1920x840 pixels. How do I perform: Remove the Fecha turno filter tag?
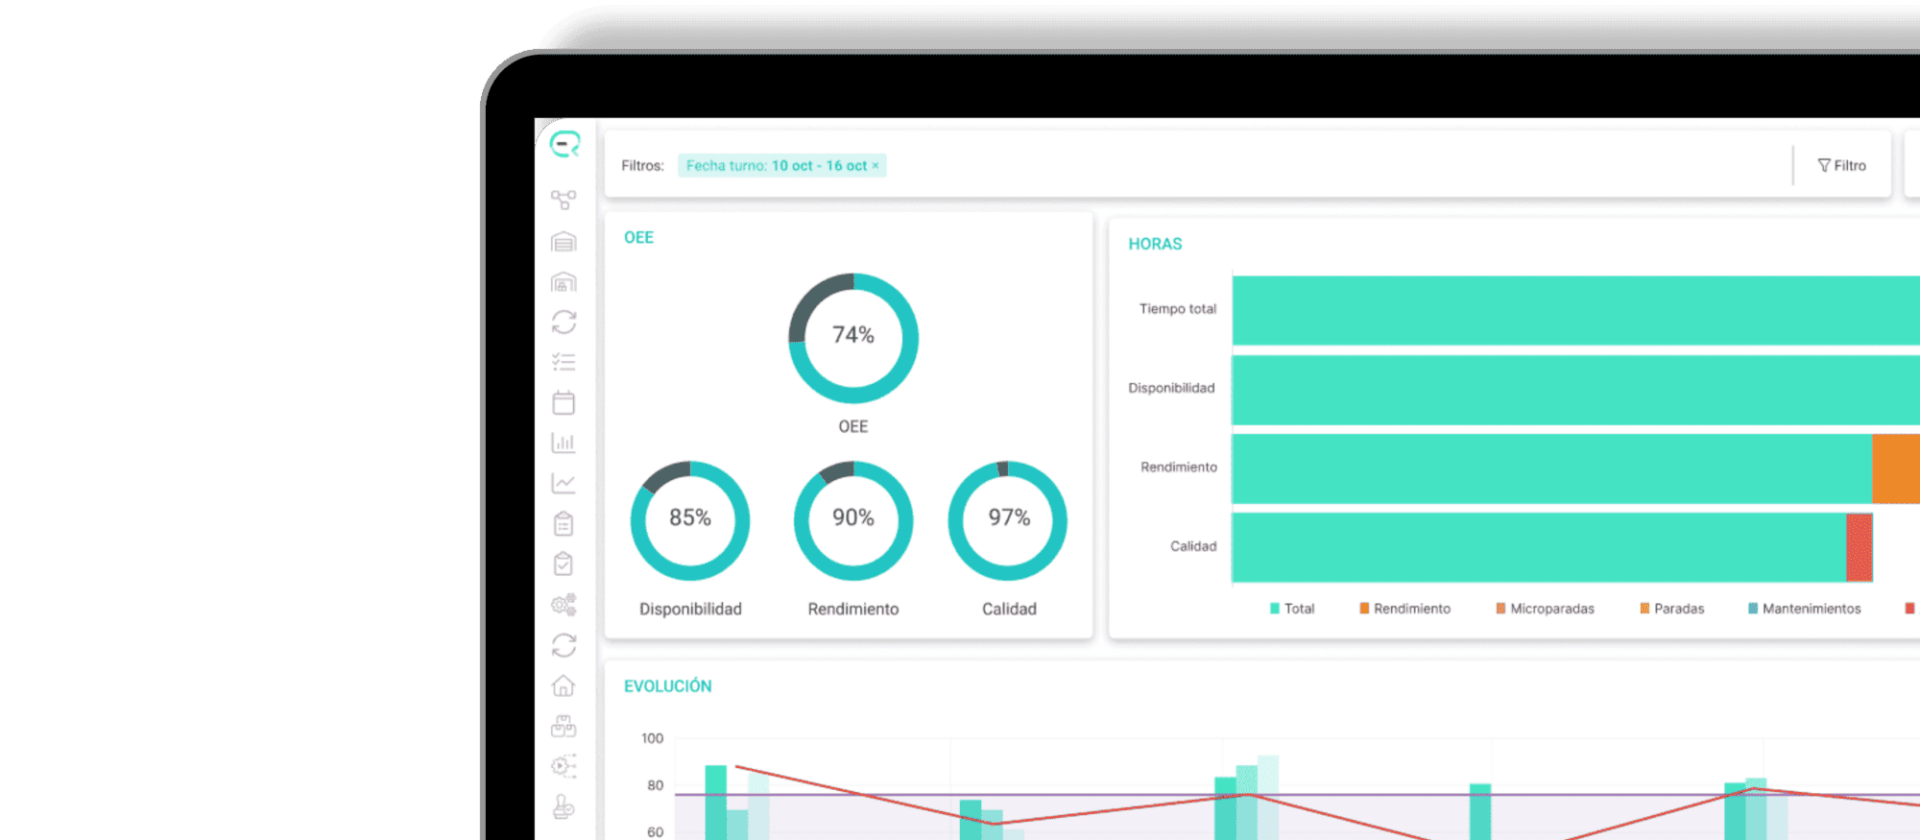click(875, 166)
